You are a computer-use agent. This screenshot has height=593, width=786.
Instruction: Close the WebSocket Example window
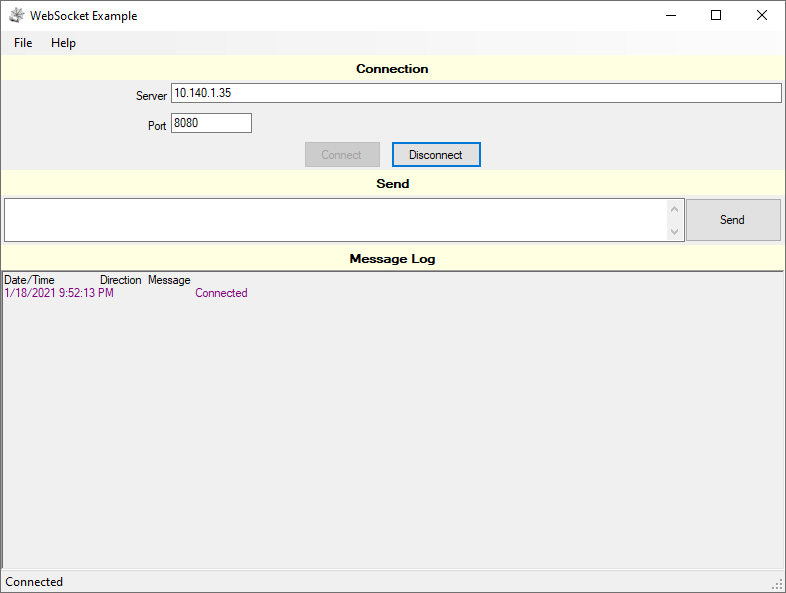(761, 16)
